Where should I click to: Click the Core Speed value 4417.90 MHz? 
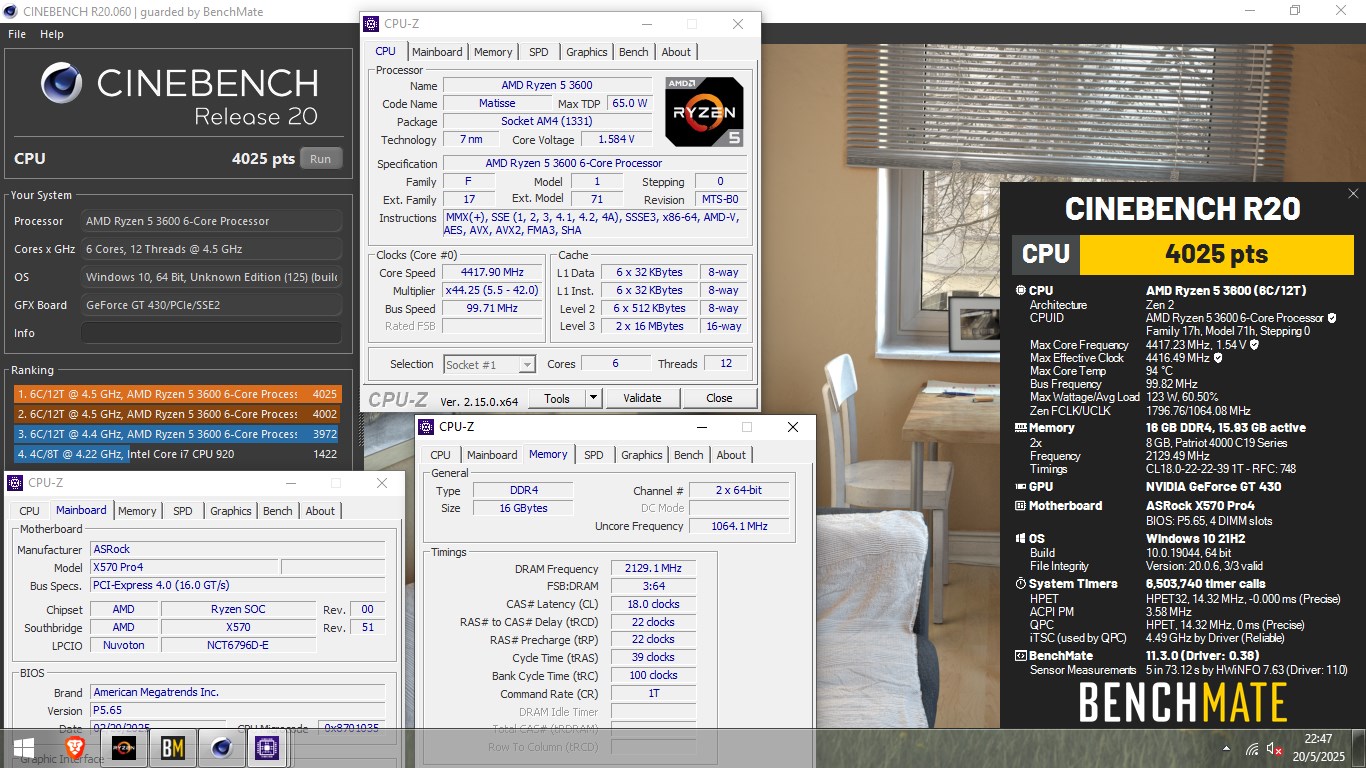[x=491, y=272]
